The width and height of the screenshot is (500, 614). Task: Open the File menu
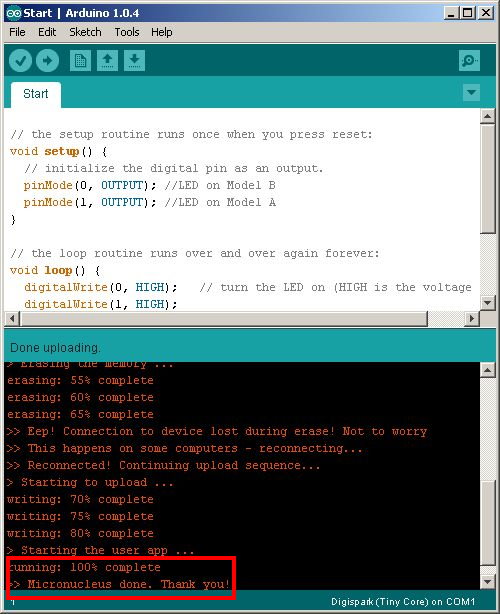pyautogui.click(x=17, y=32)
